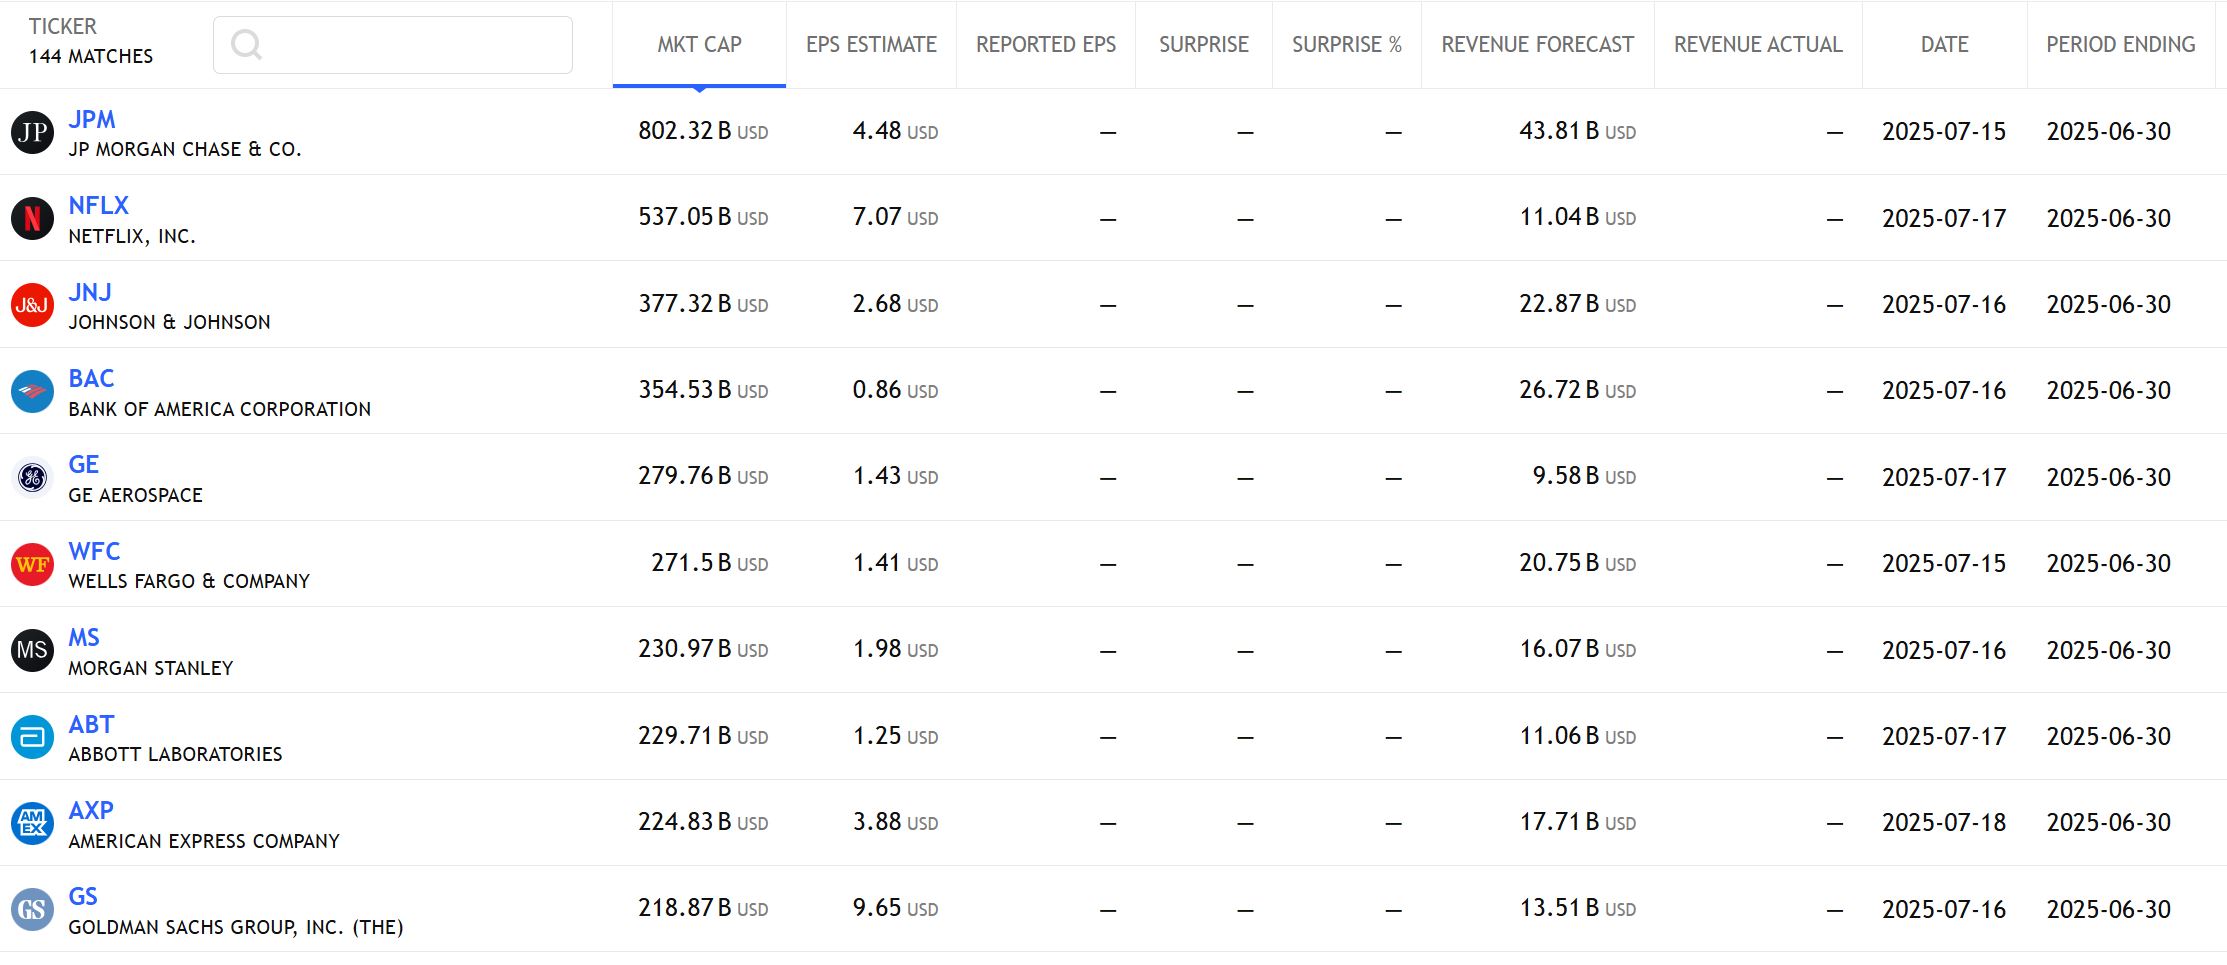This screenshot has height=965, width=2227.
Task: Click the 144 MATCHES count label
Action: coord(91,57)
